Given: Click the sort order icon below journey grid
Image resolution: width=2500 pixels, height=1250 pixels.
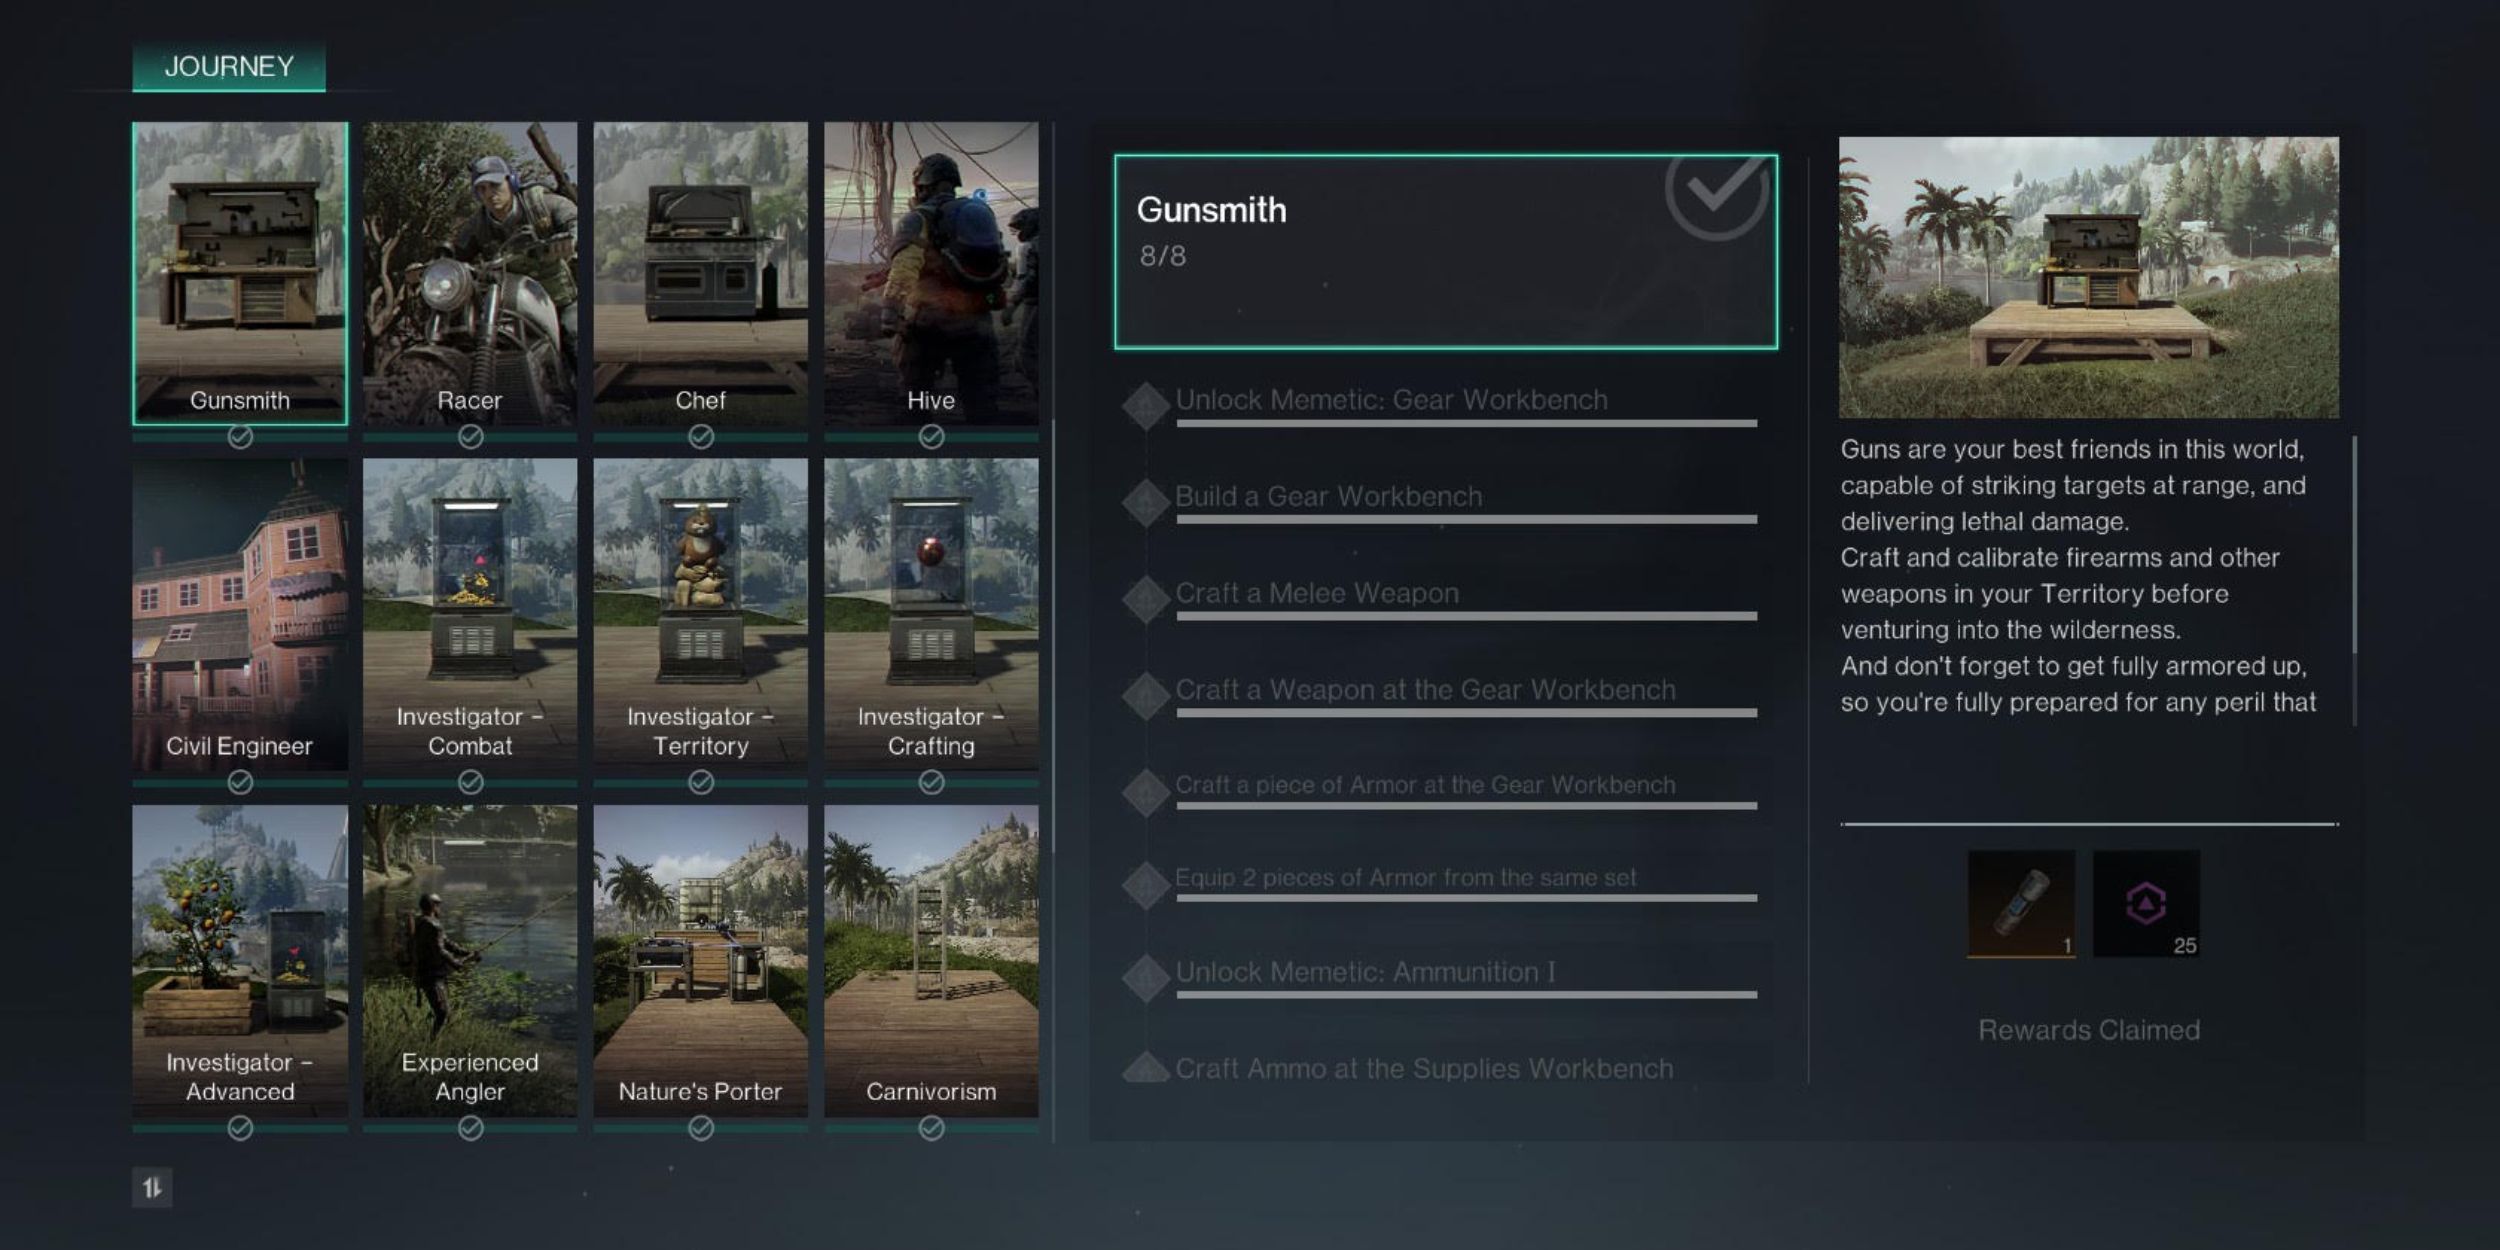Looking at the screenshot, I should 152,1188.
